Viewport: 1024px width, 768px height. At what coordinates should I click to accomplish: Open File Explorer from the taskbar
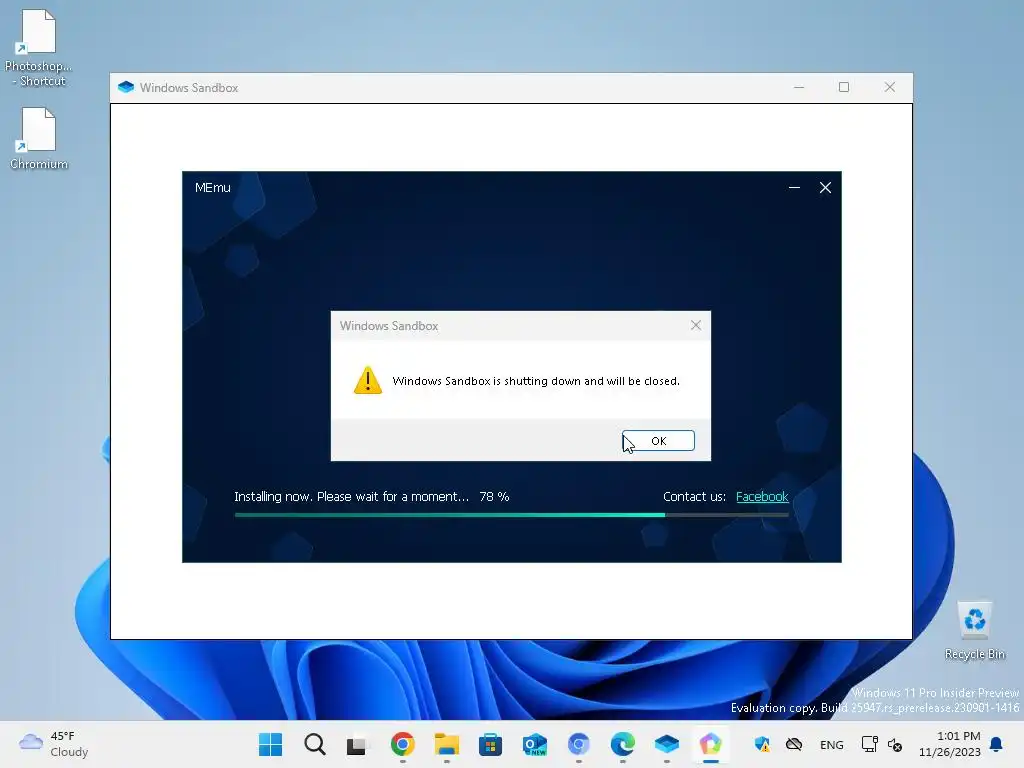pos(447,744)
